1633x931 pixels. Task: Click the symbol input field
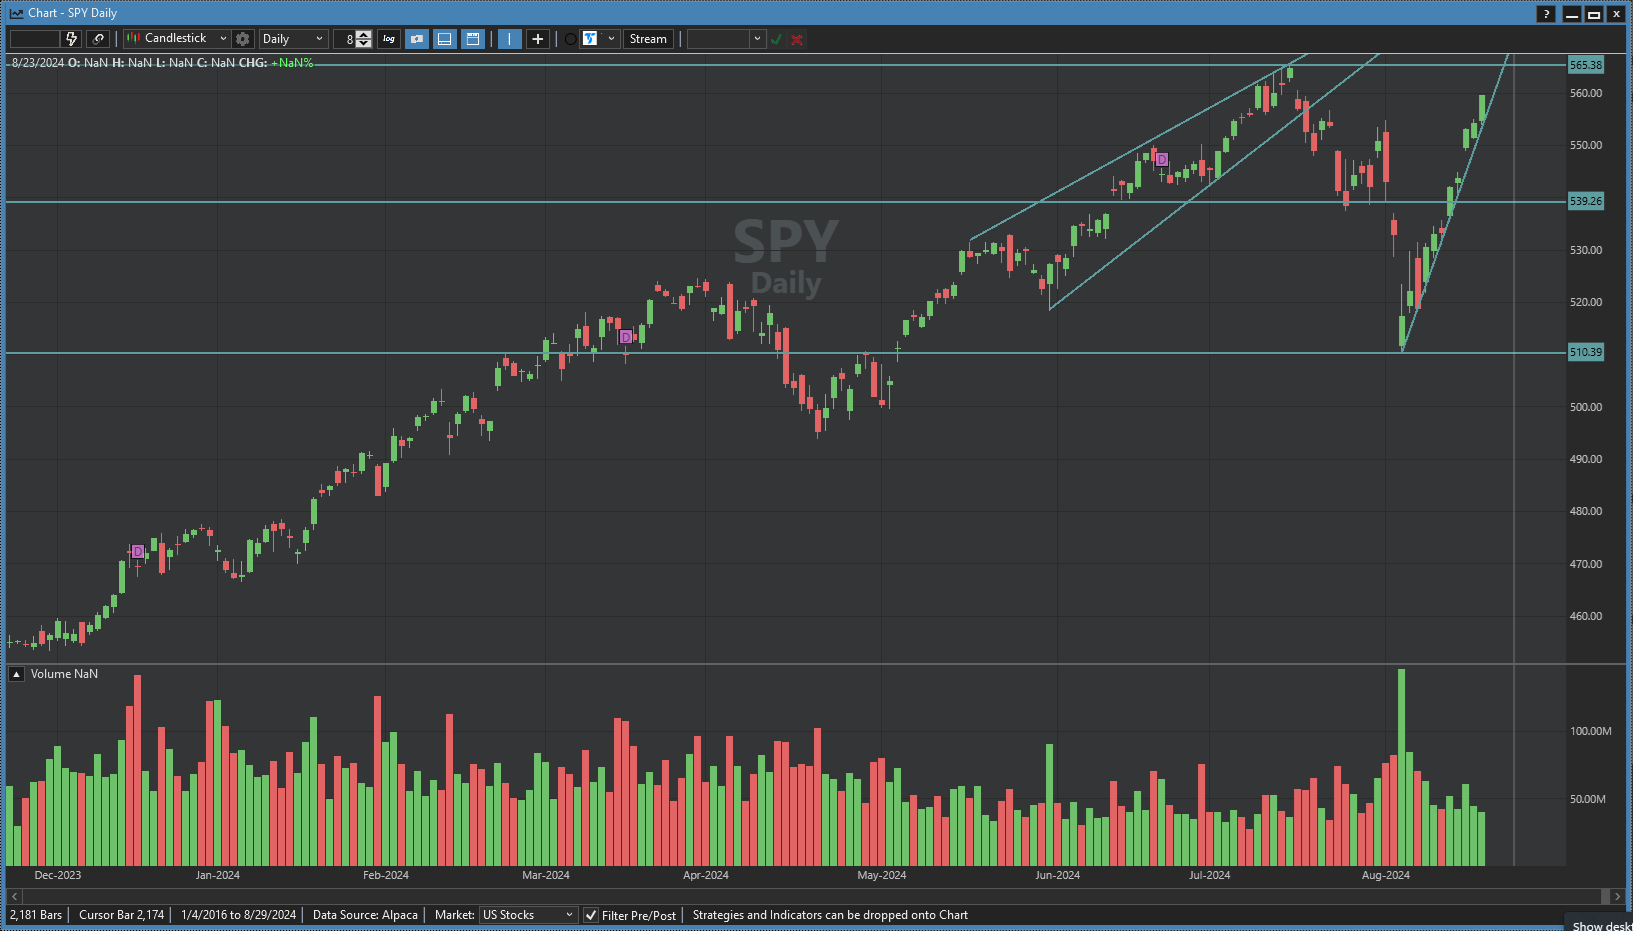35,39
